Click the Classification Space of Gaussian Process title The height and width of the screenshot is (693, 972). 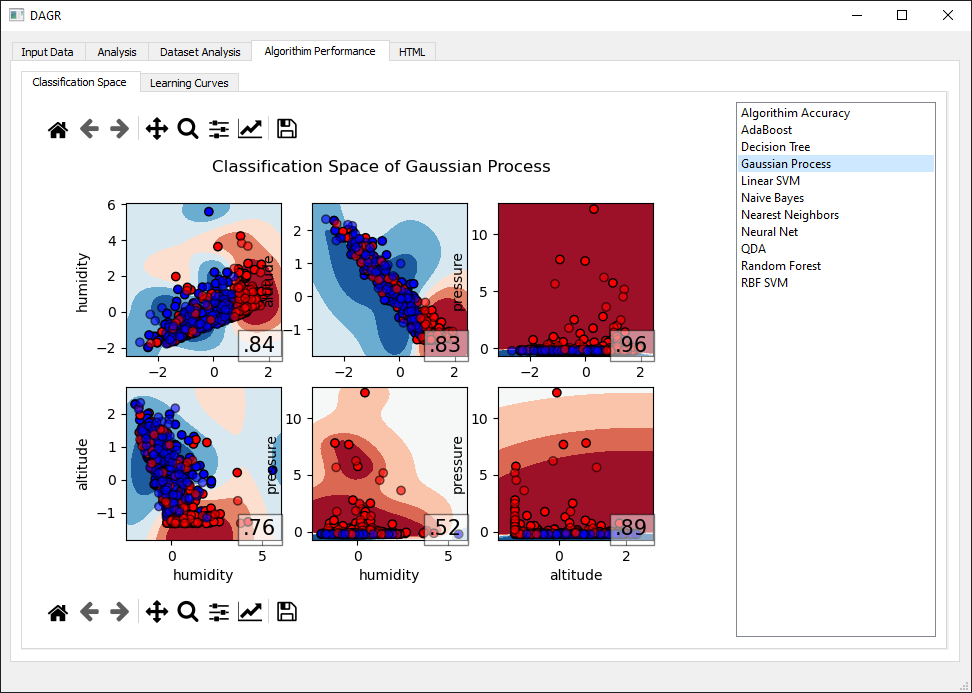pyautogui.click(x=381, y=167)
